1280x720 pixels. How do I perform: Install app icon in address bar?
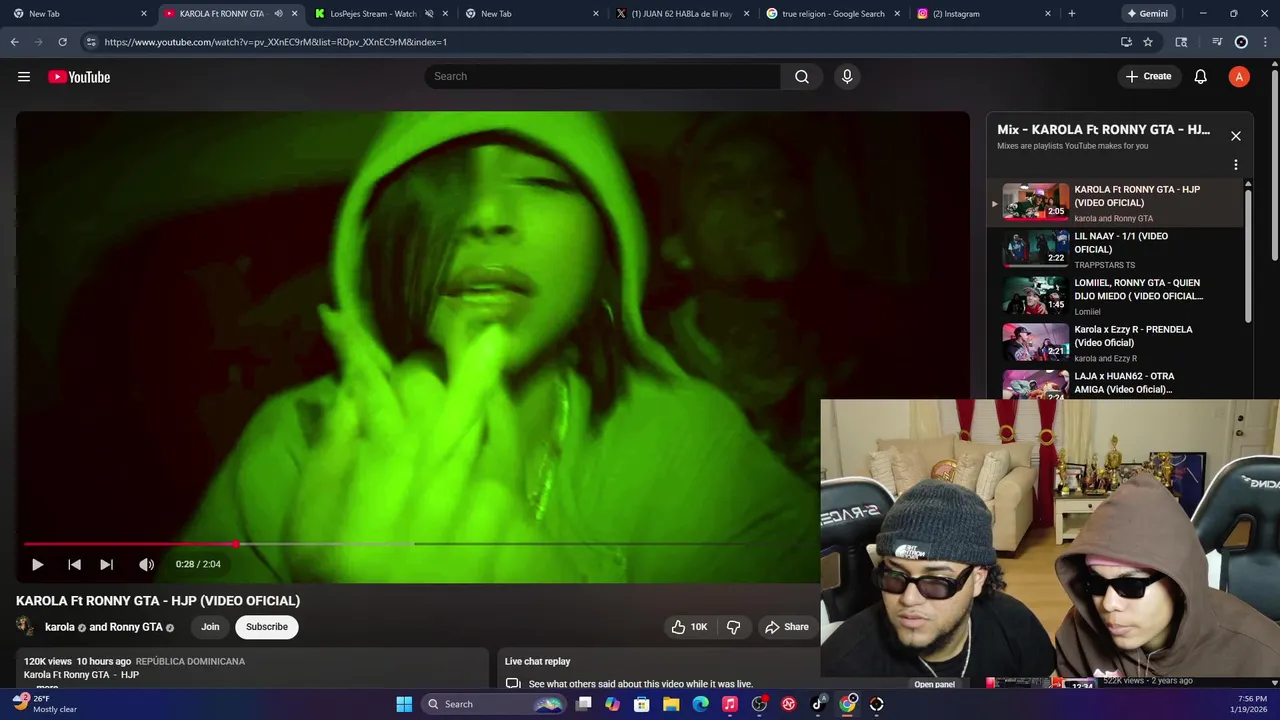click(x=1126, y=42)
